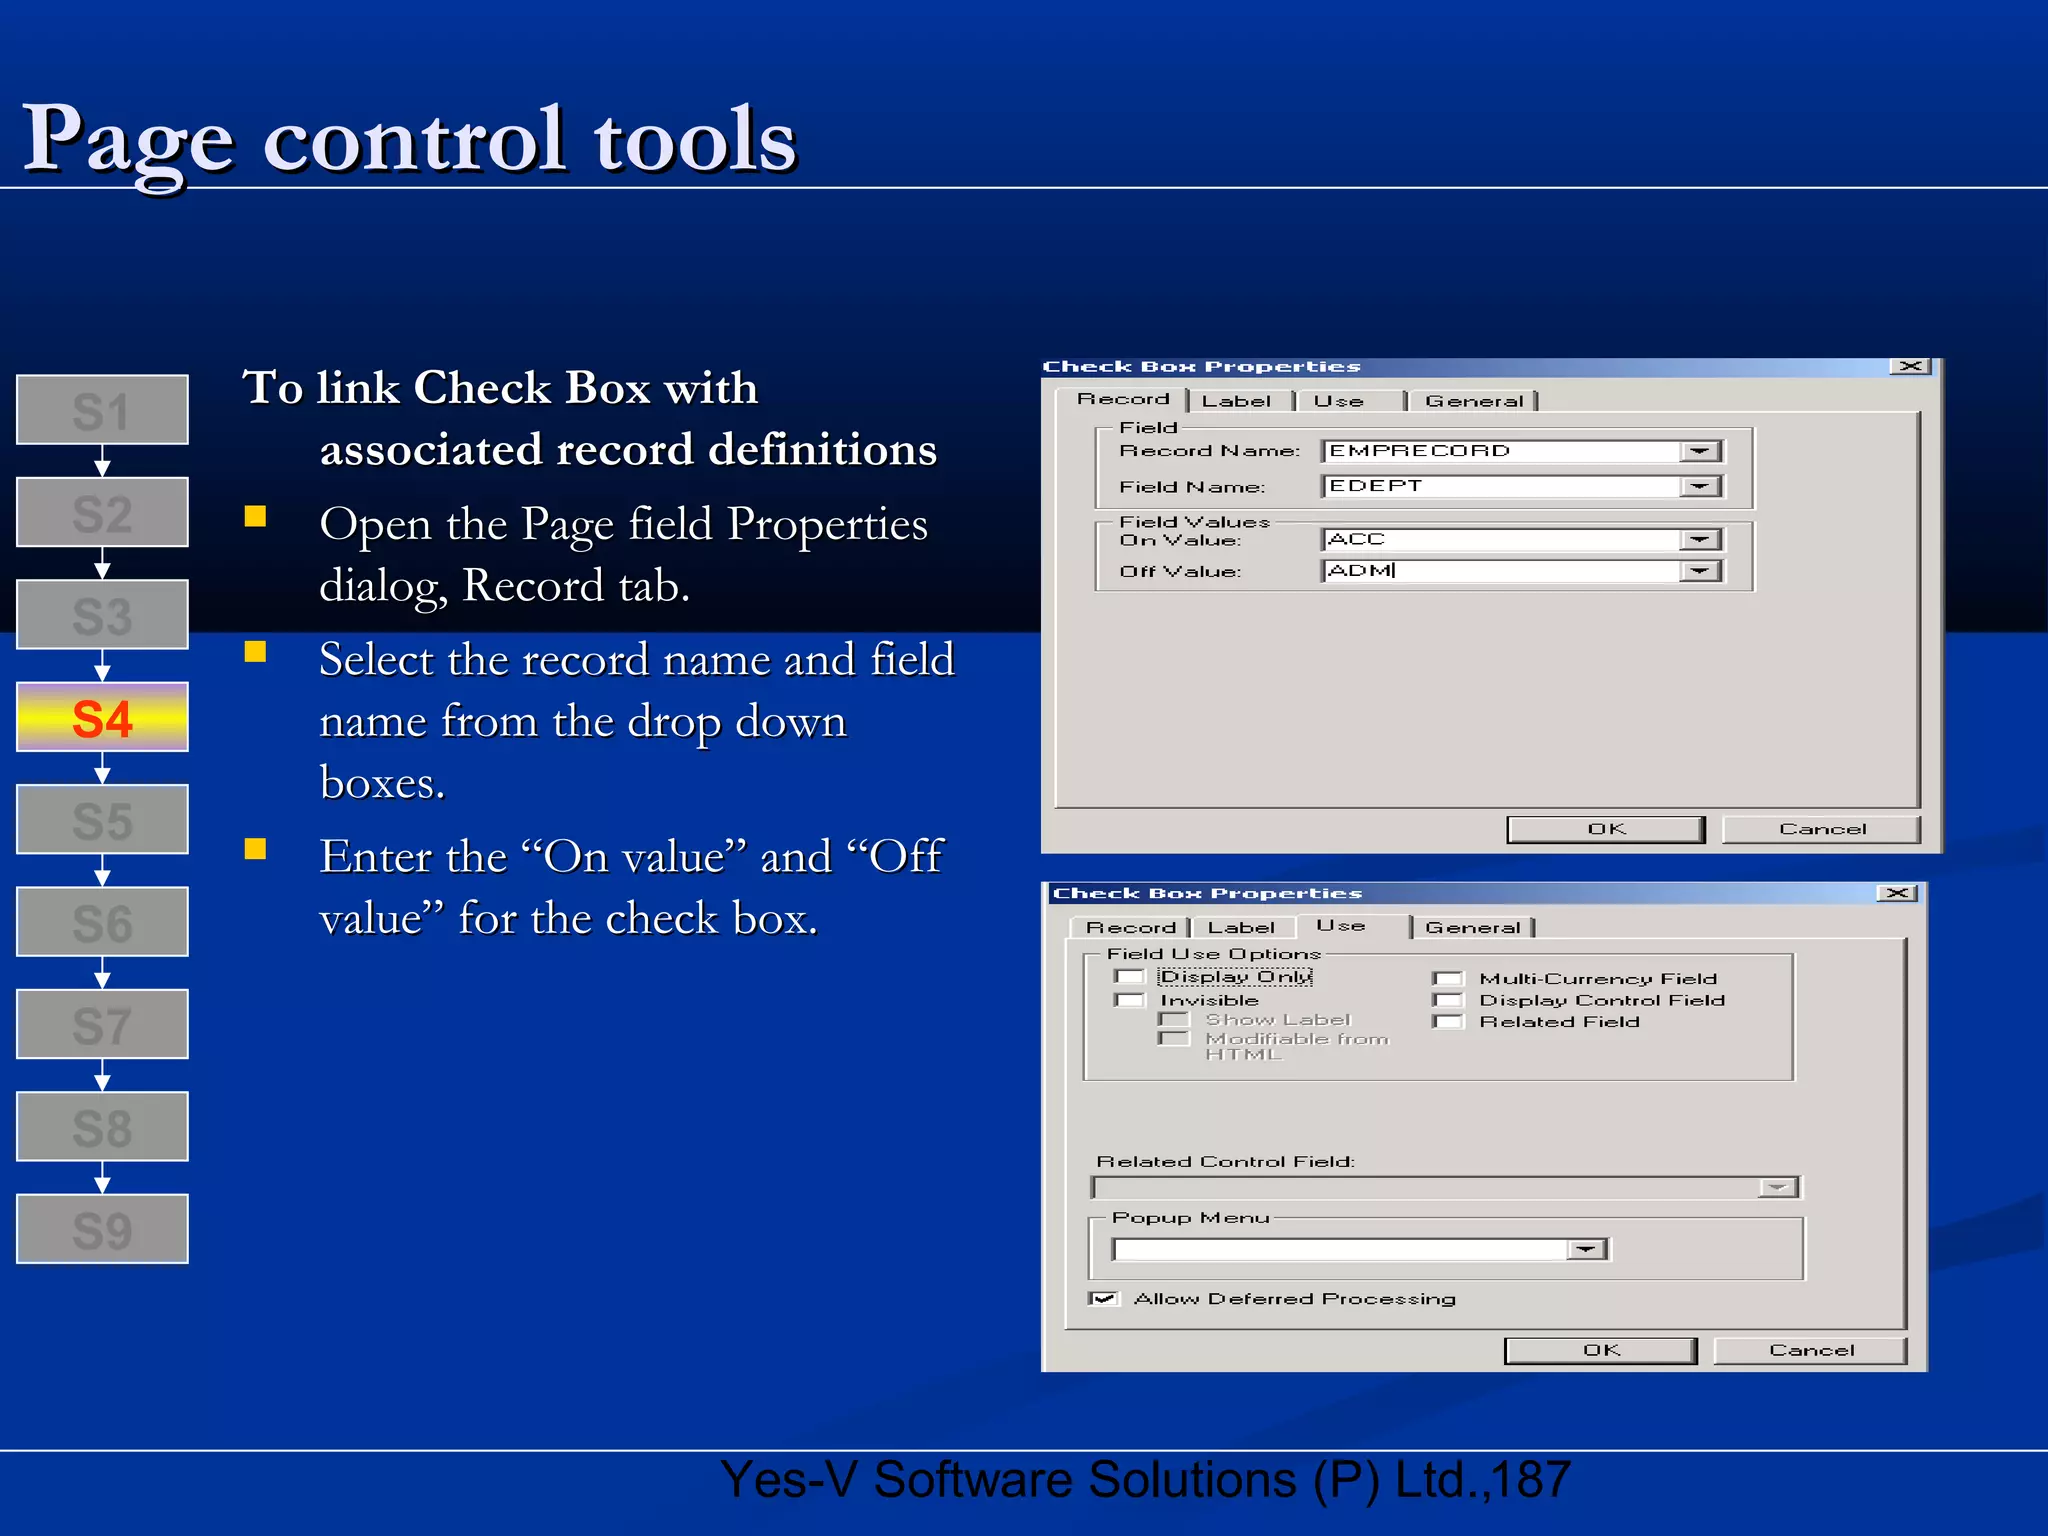Image resolution: width=2048 pixels, height=1536 pixels.
Task: Click the Popup Menu input box
Action: (1360, 1250)
